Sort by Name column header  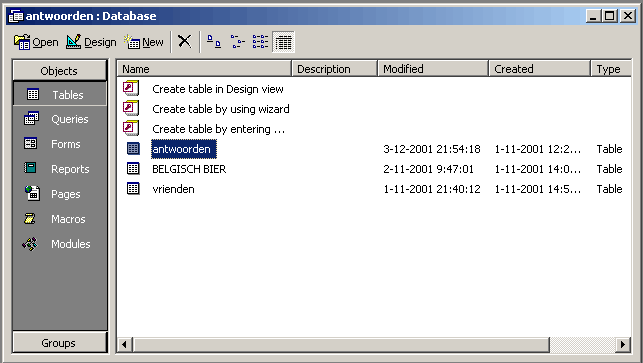pyautogui.click(x=204, y=68)
